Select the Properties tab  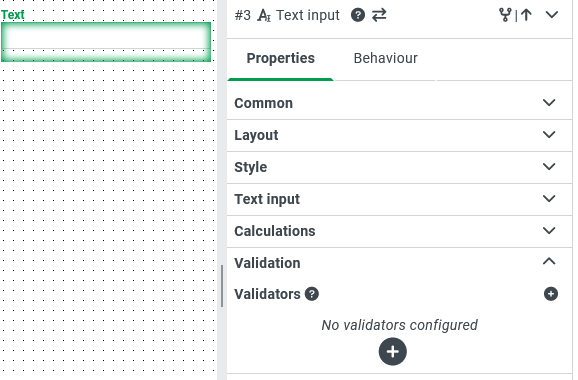click(x=281, y=58)
